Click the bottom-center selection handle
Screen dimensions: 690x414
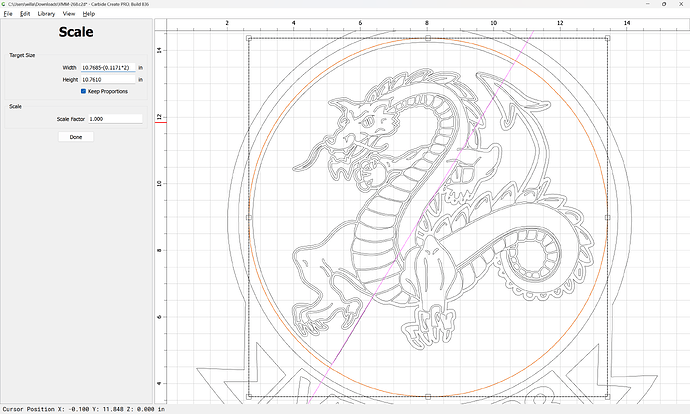pyautogui.click(x=428, y=396)
